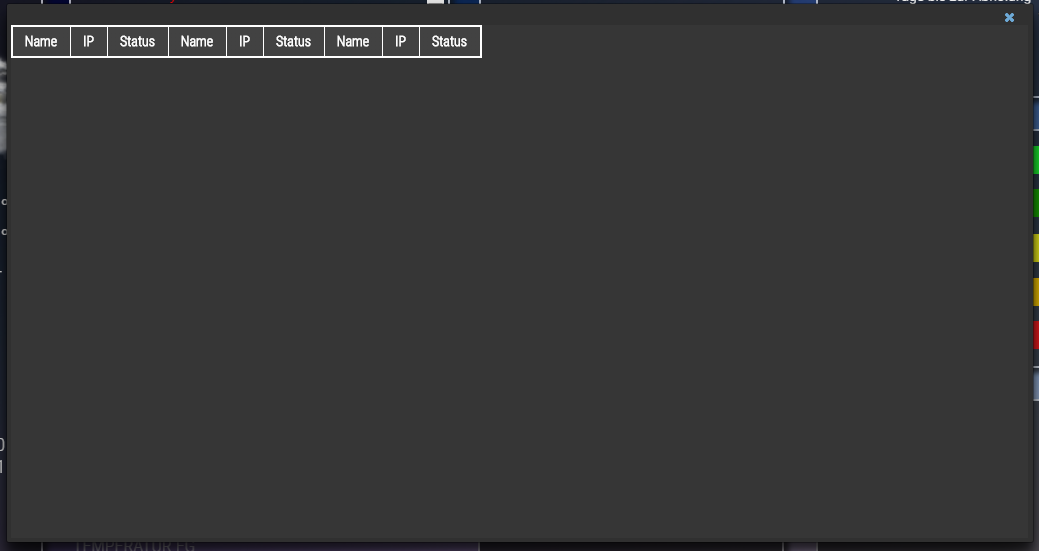Click the light blue bar below the red bar
Image resolution: width=1039 pixels, height=551 pixels.
click(x=1035, y=385)
